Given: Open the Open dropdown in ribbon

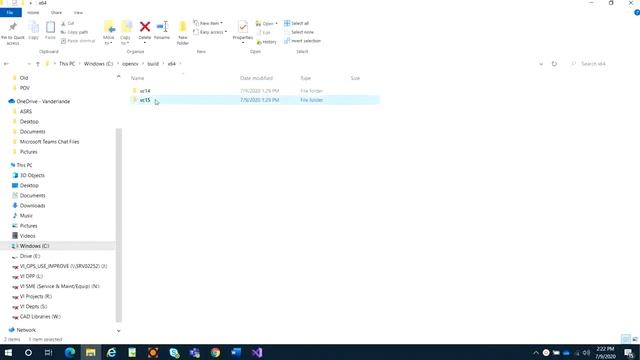Looking at the screenshot, I should click(267, 24).
